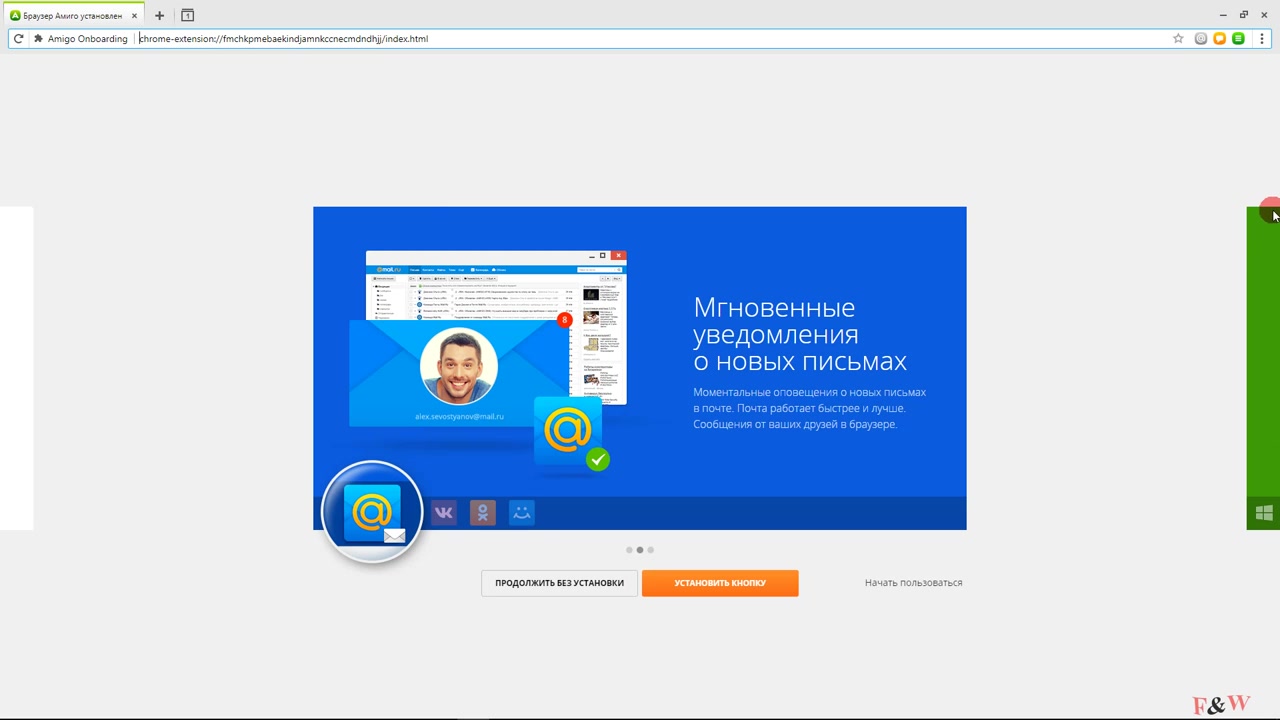Close the Amigo browser window

(1264, 15)
